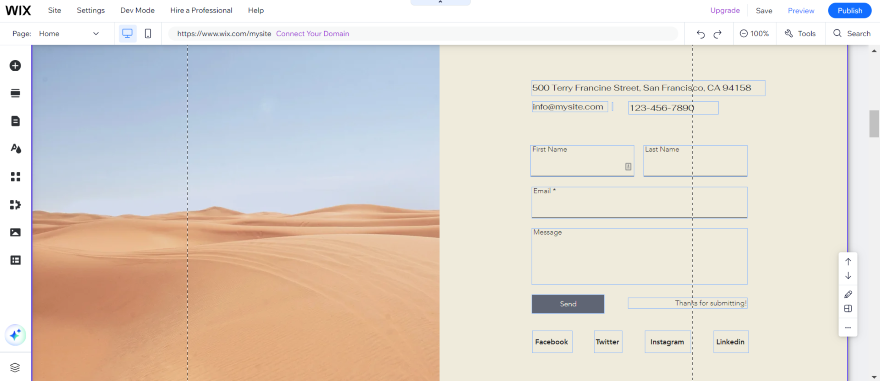Image resolution: width=880 pixels, height=381 pixels.
Task: Click the minus icon in section toolbar
Action: click(848, 328)
